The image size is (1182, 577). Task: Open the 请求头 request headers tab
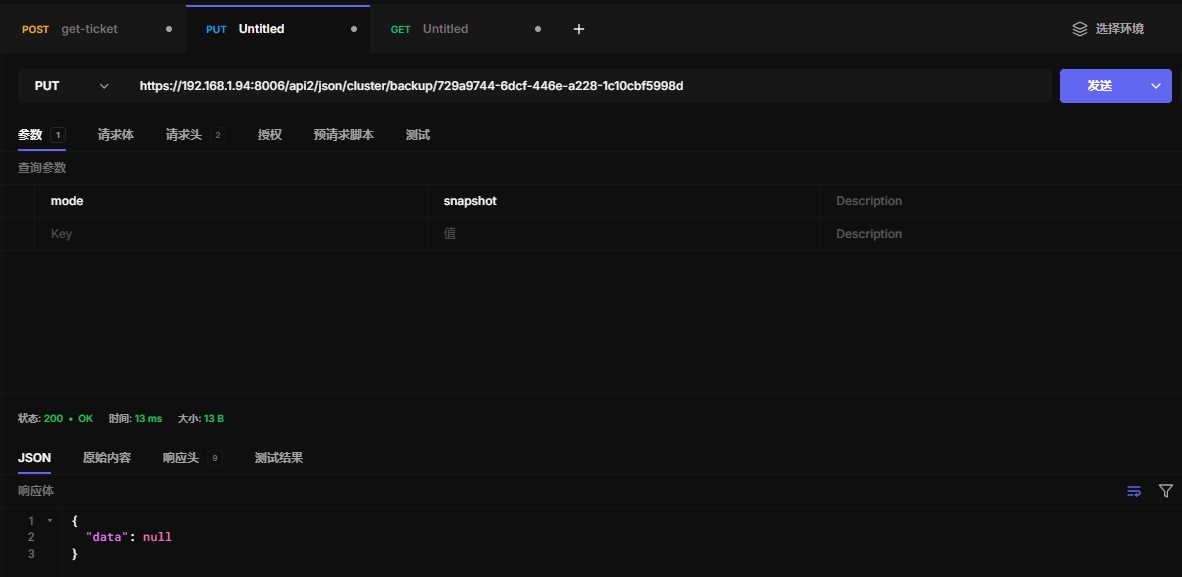point(184,135)
